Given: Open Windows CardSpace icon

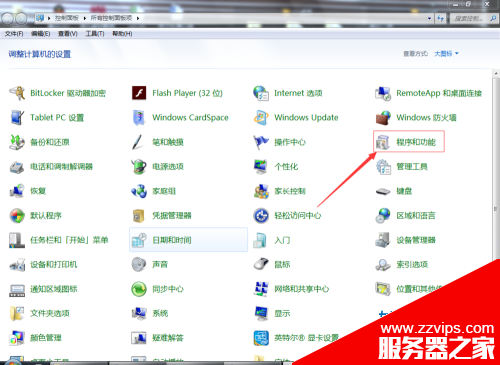Looking at the screenshot, I should 139,118.
